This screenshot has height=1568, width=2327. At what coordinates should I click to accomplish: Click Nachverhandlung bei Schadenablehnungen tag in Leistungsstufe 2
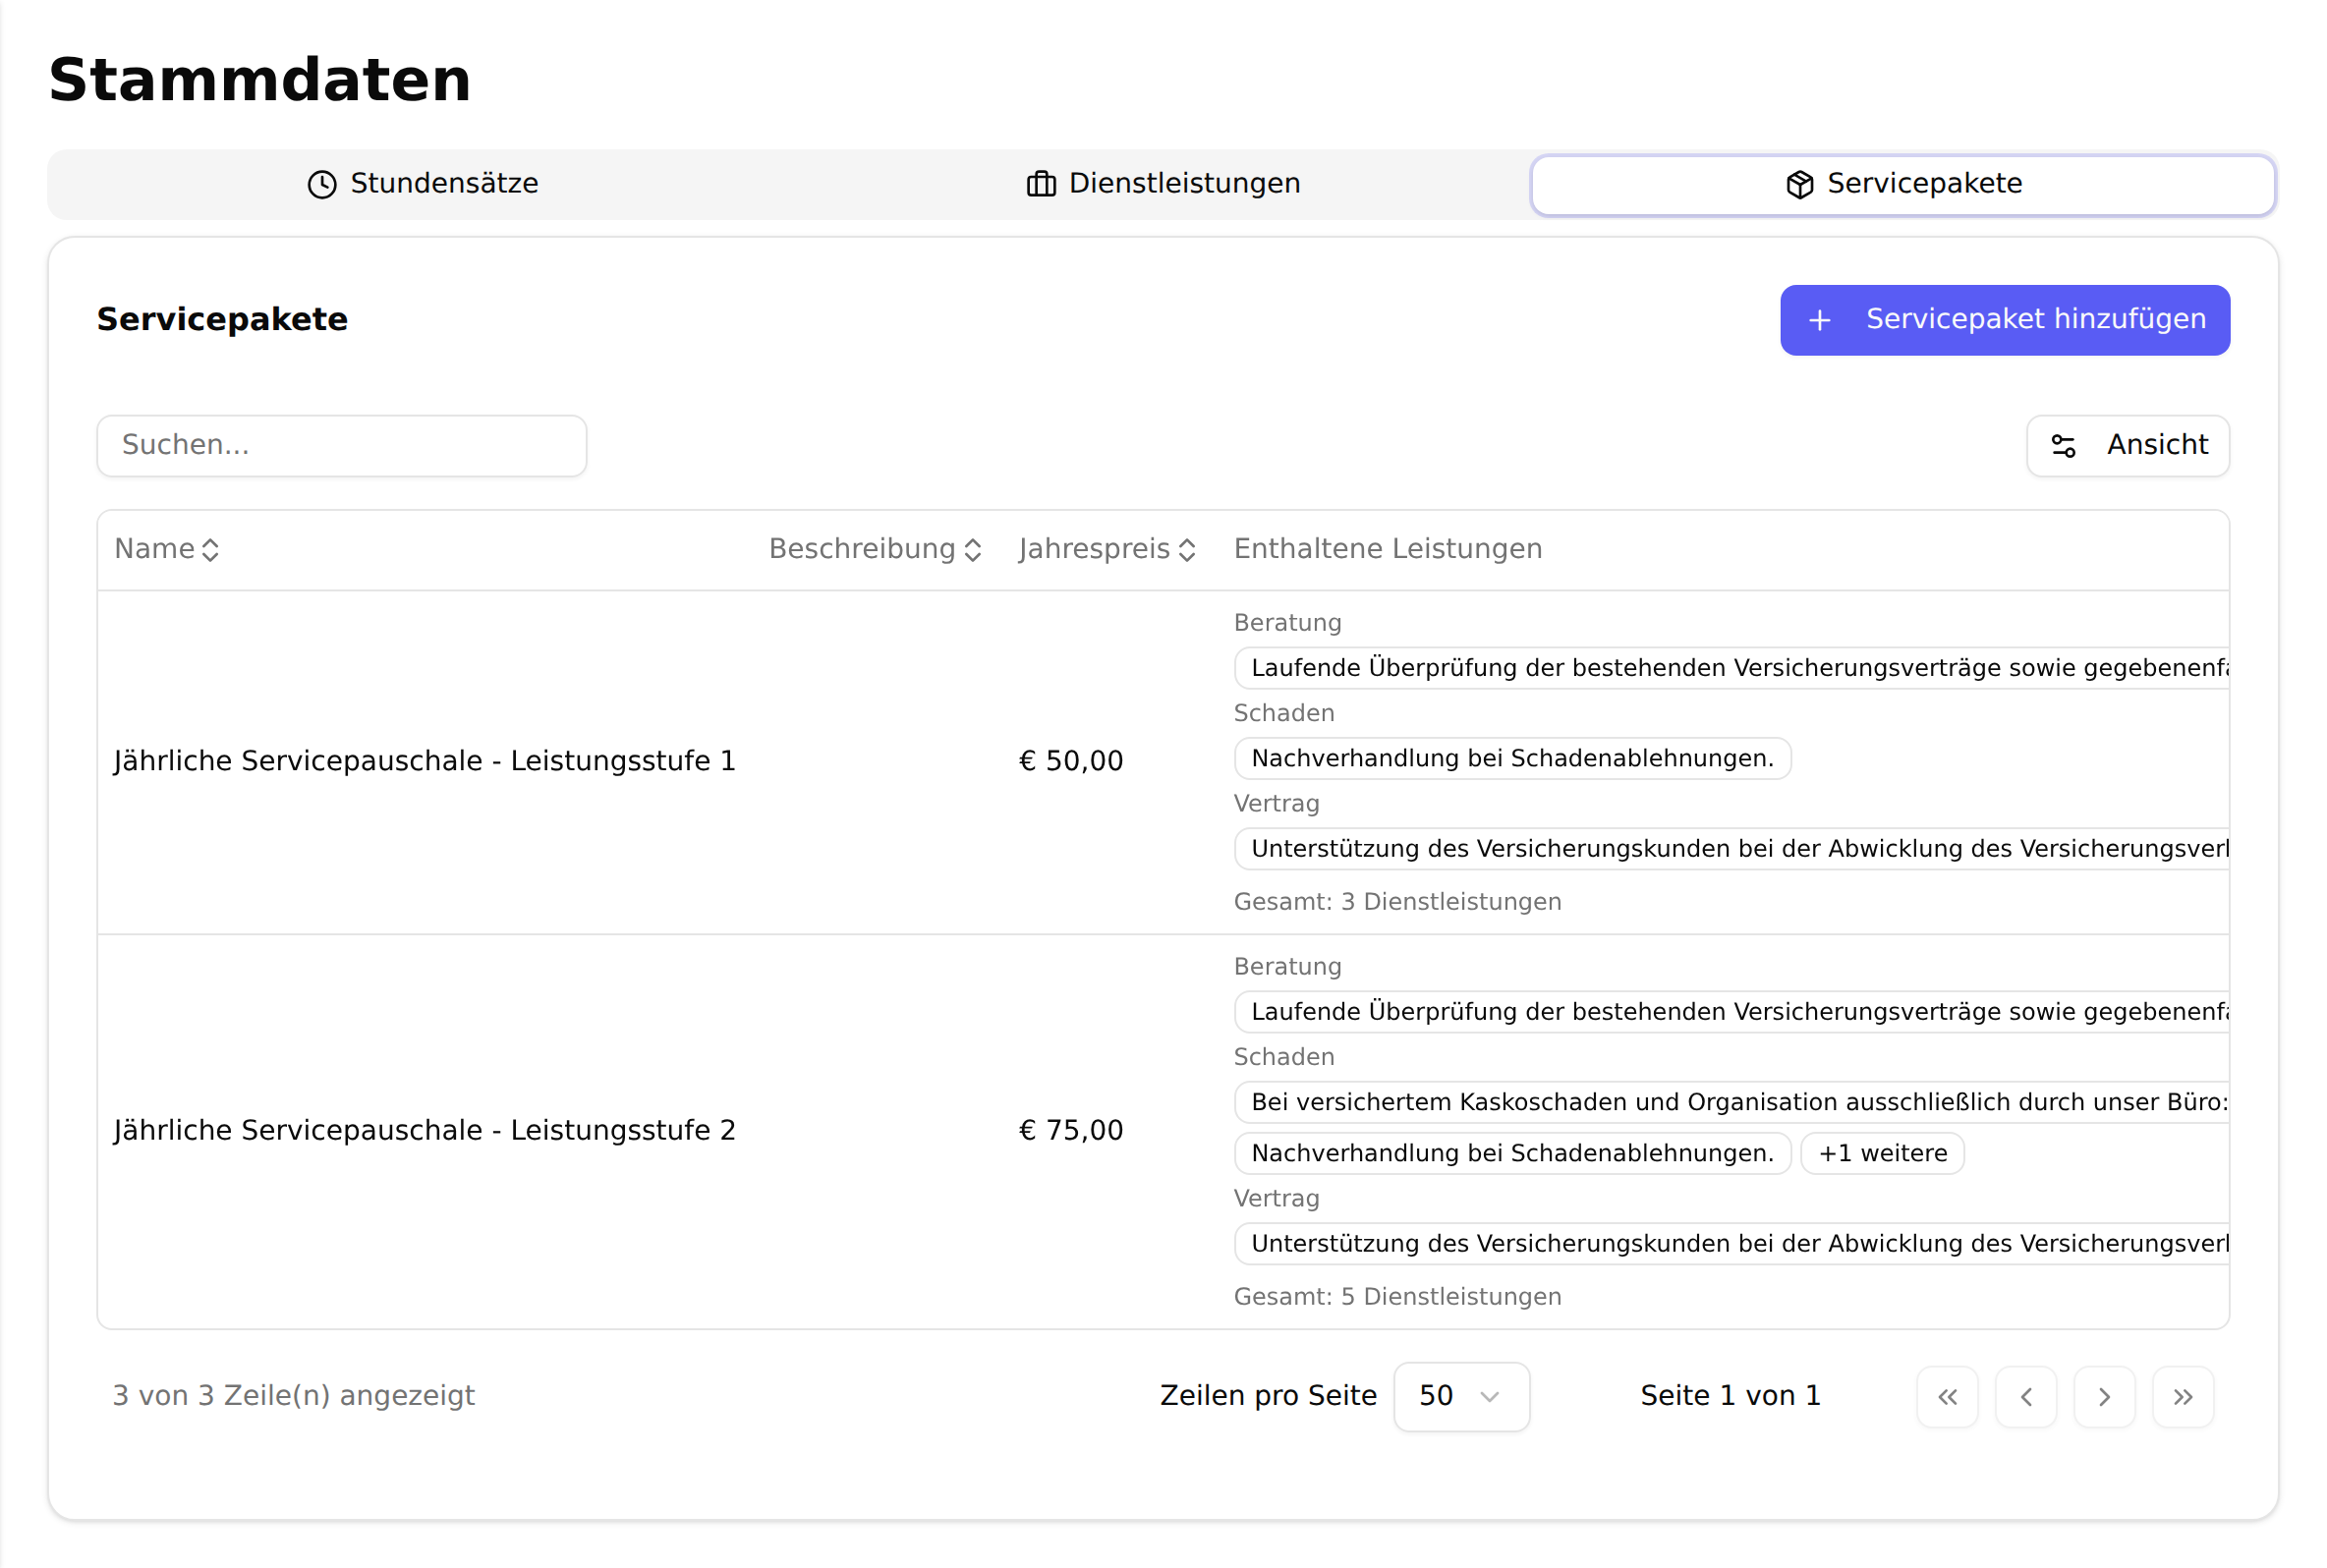1511,1153
